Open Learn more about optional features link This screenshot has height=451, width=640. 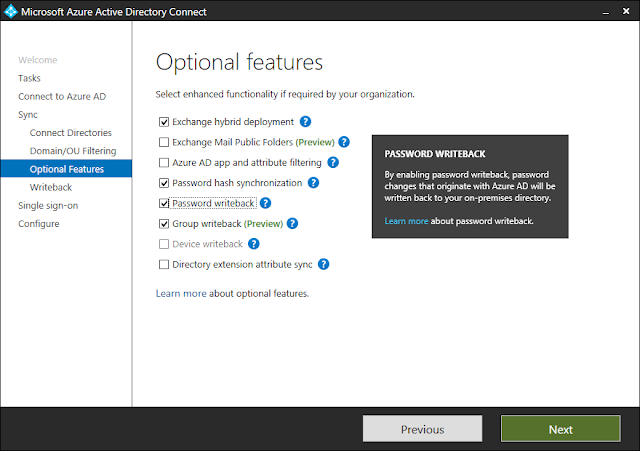point(181,294)
